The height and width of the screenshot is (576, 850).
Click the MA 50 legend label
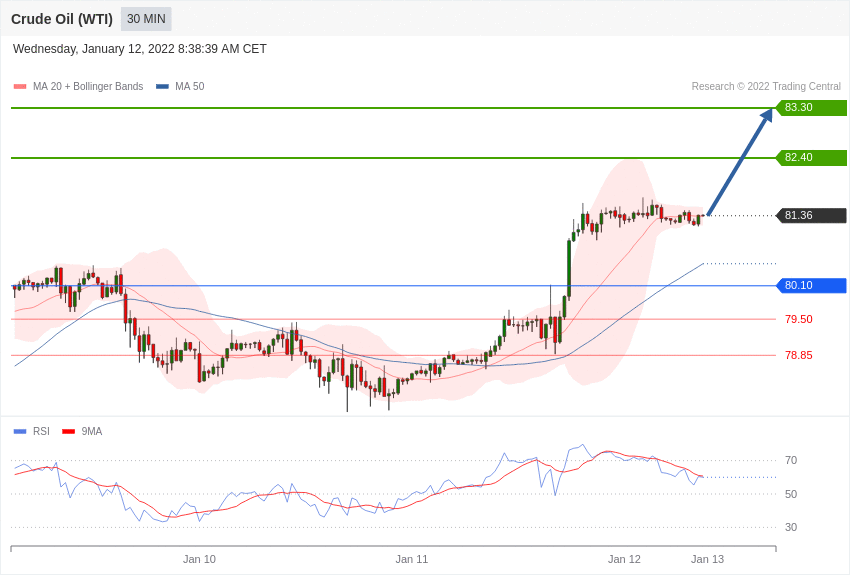190,86
